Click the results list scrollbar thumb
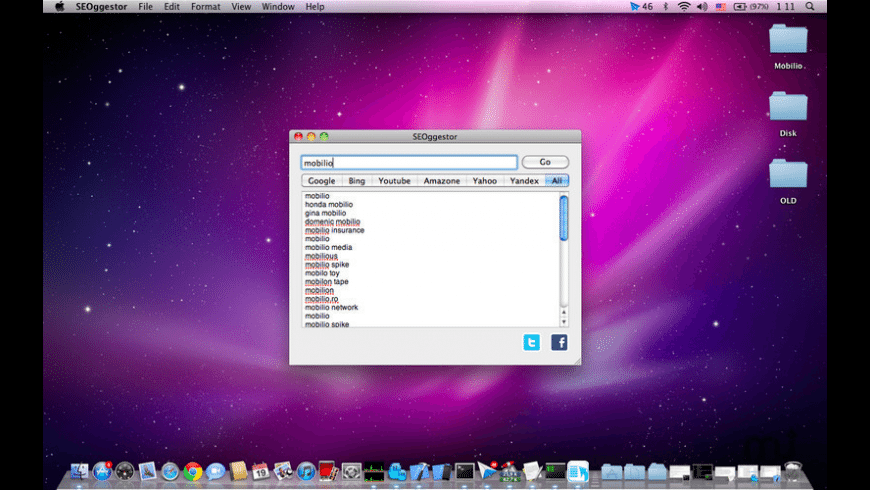 [x=564, y=218]
